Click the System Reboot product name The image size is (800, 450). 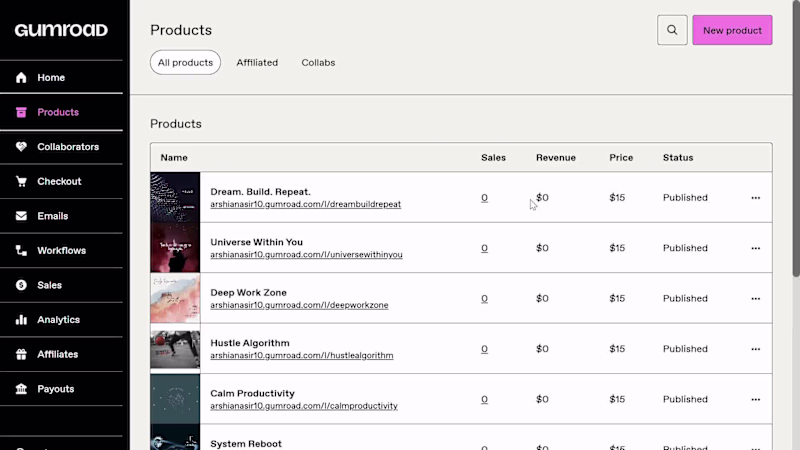point(246,444)
